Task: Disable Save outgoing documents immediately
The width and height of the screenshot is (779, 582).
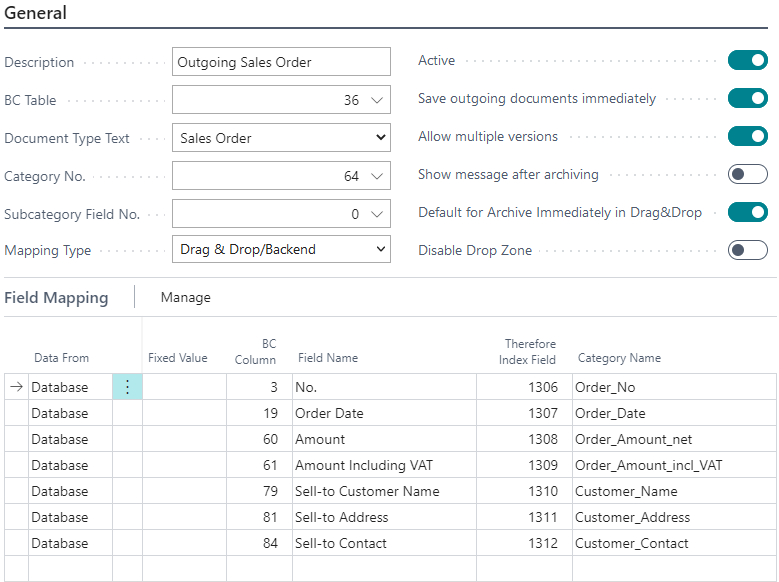Action: point(747,99)
